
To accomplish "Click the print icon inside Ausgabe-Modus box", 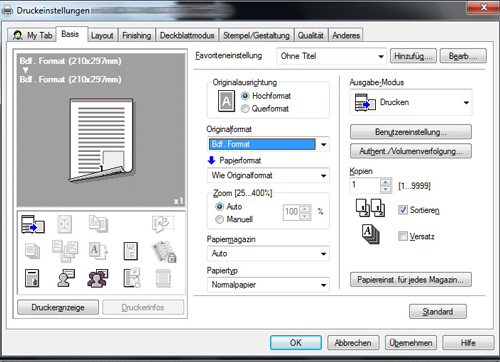I will point(365,102).
